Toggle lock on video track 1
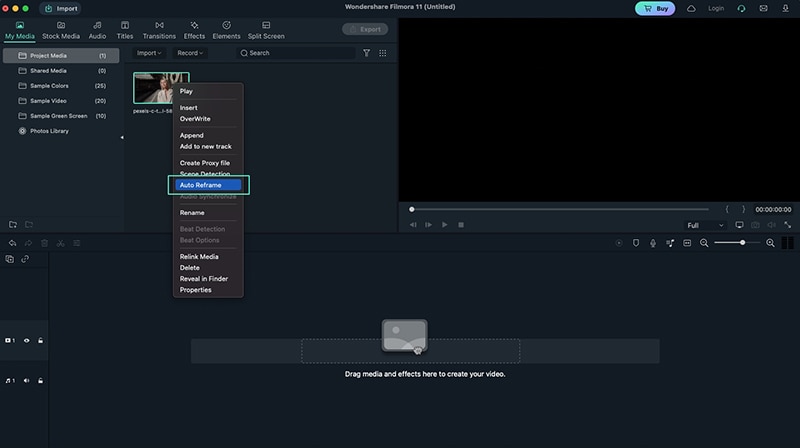 (x=40, y=340)
